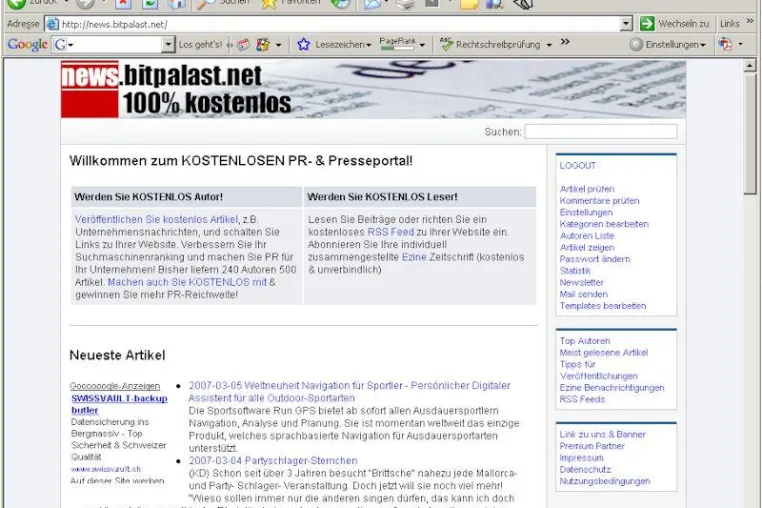Image resolution: width=762 pixels, height=508 pixels.
Task: Click the green Zurück back arrow
Action: (17, 4)
